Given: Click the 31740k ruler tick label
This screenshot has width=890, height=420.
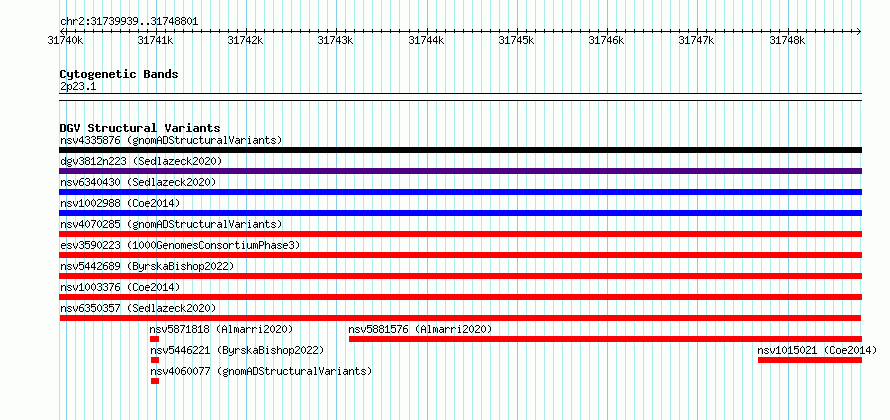Looking at the screenshot, I should pos(66,40).
